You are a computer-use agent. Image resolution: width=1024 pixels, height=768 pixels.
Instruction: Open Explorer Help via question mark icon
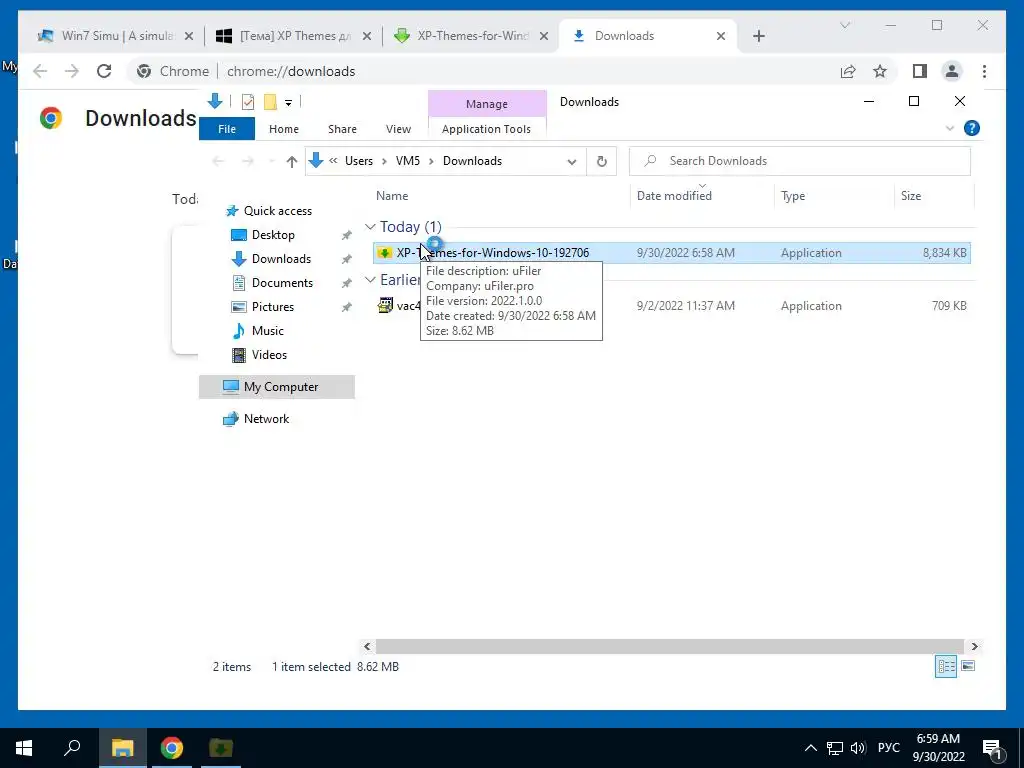click(x=971, y=128)
